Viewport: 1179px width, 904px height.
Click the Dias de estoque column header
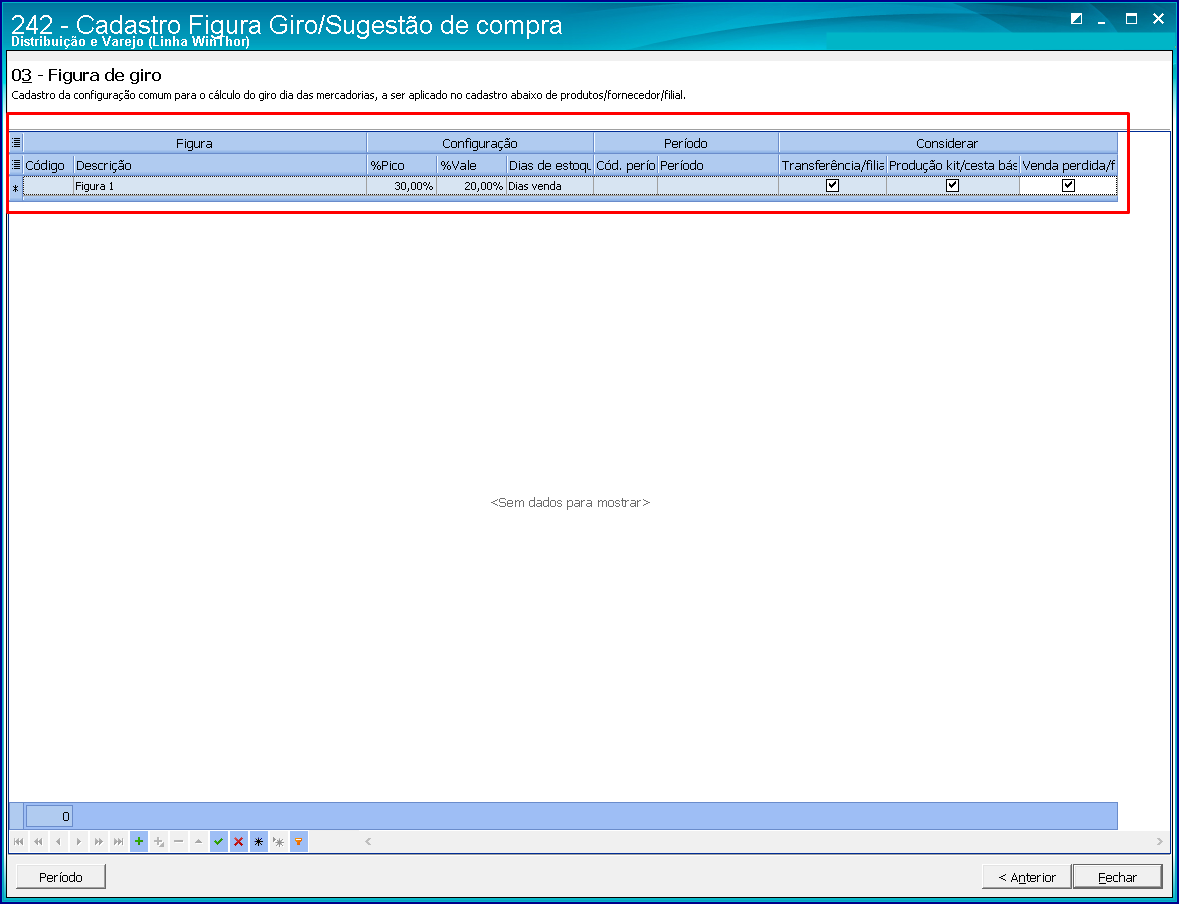[x=550, y=165]
